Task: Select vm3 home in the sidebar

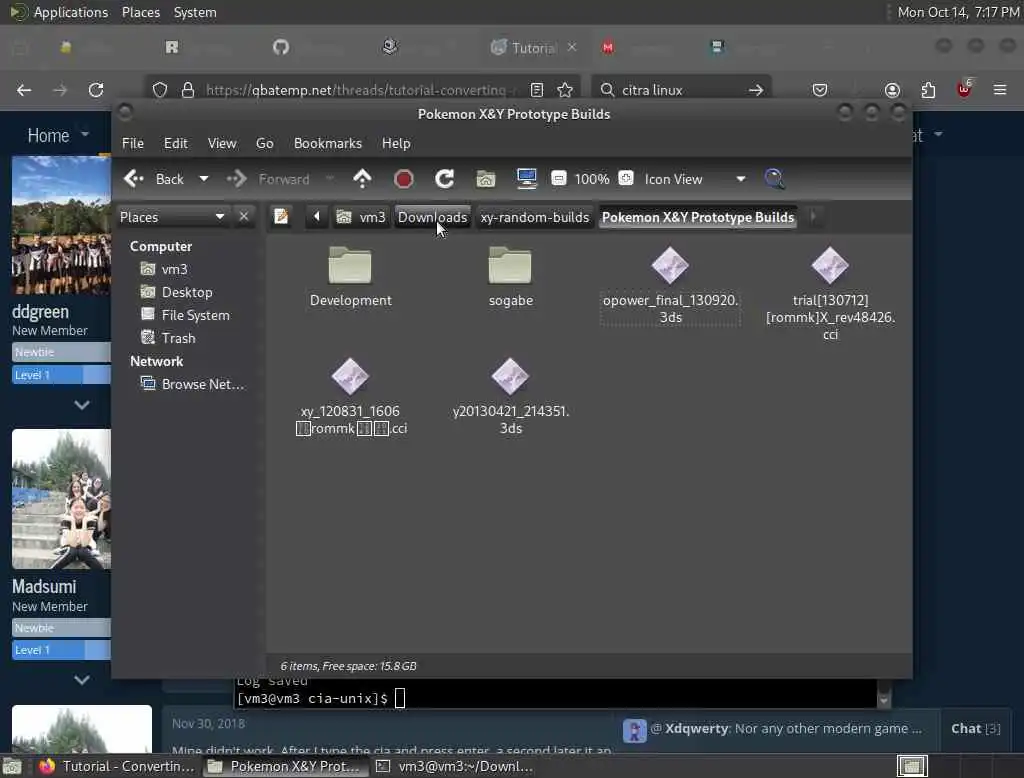Action: point(165,269)
